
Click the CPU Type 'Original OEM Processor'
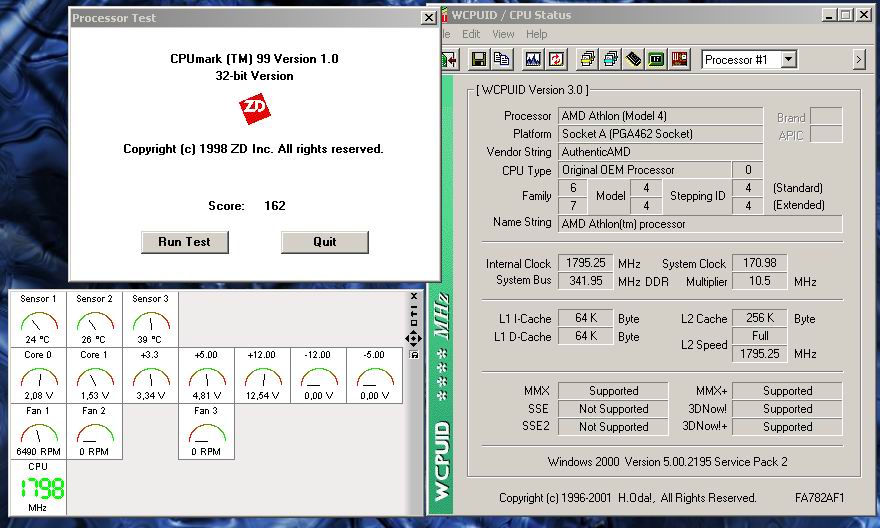(645, 170)
